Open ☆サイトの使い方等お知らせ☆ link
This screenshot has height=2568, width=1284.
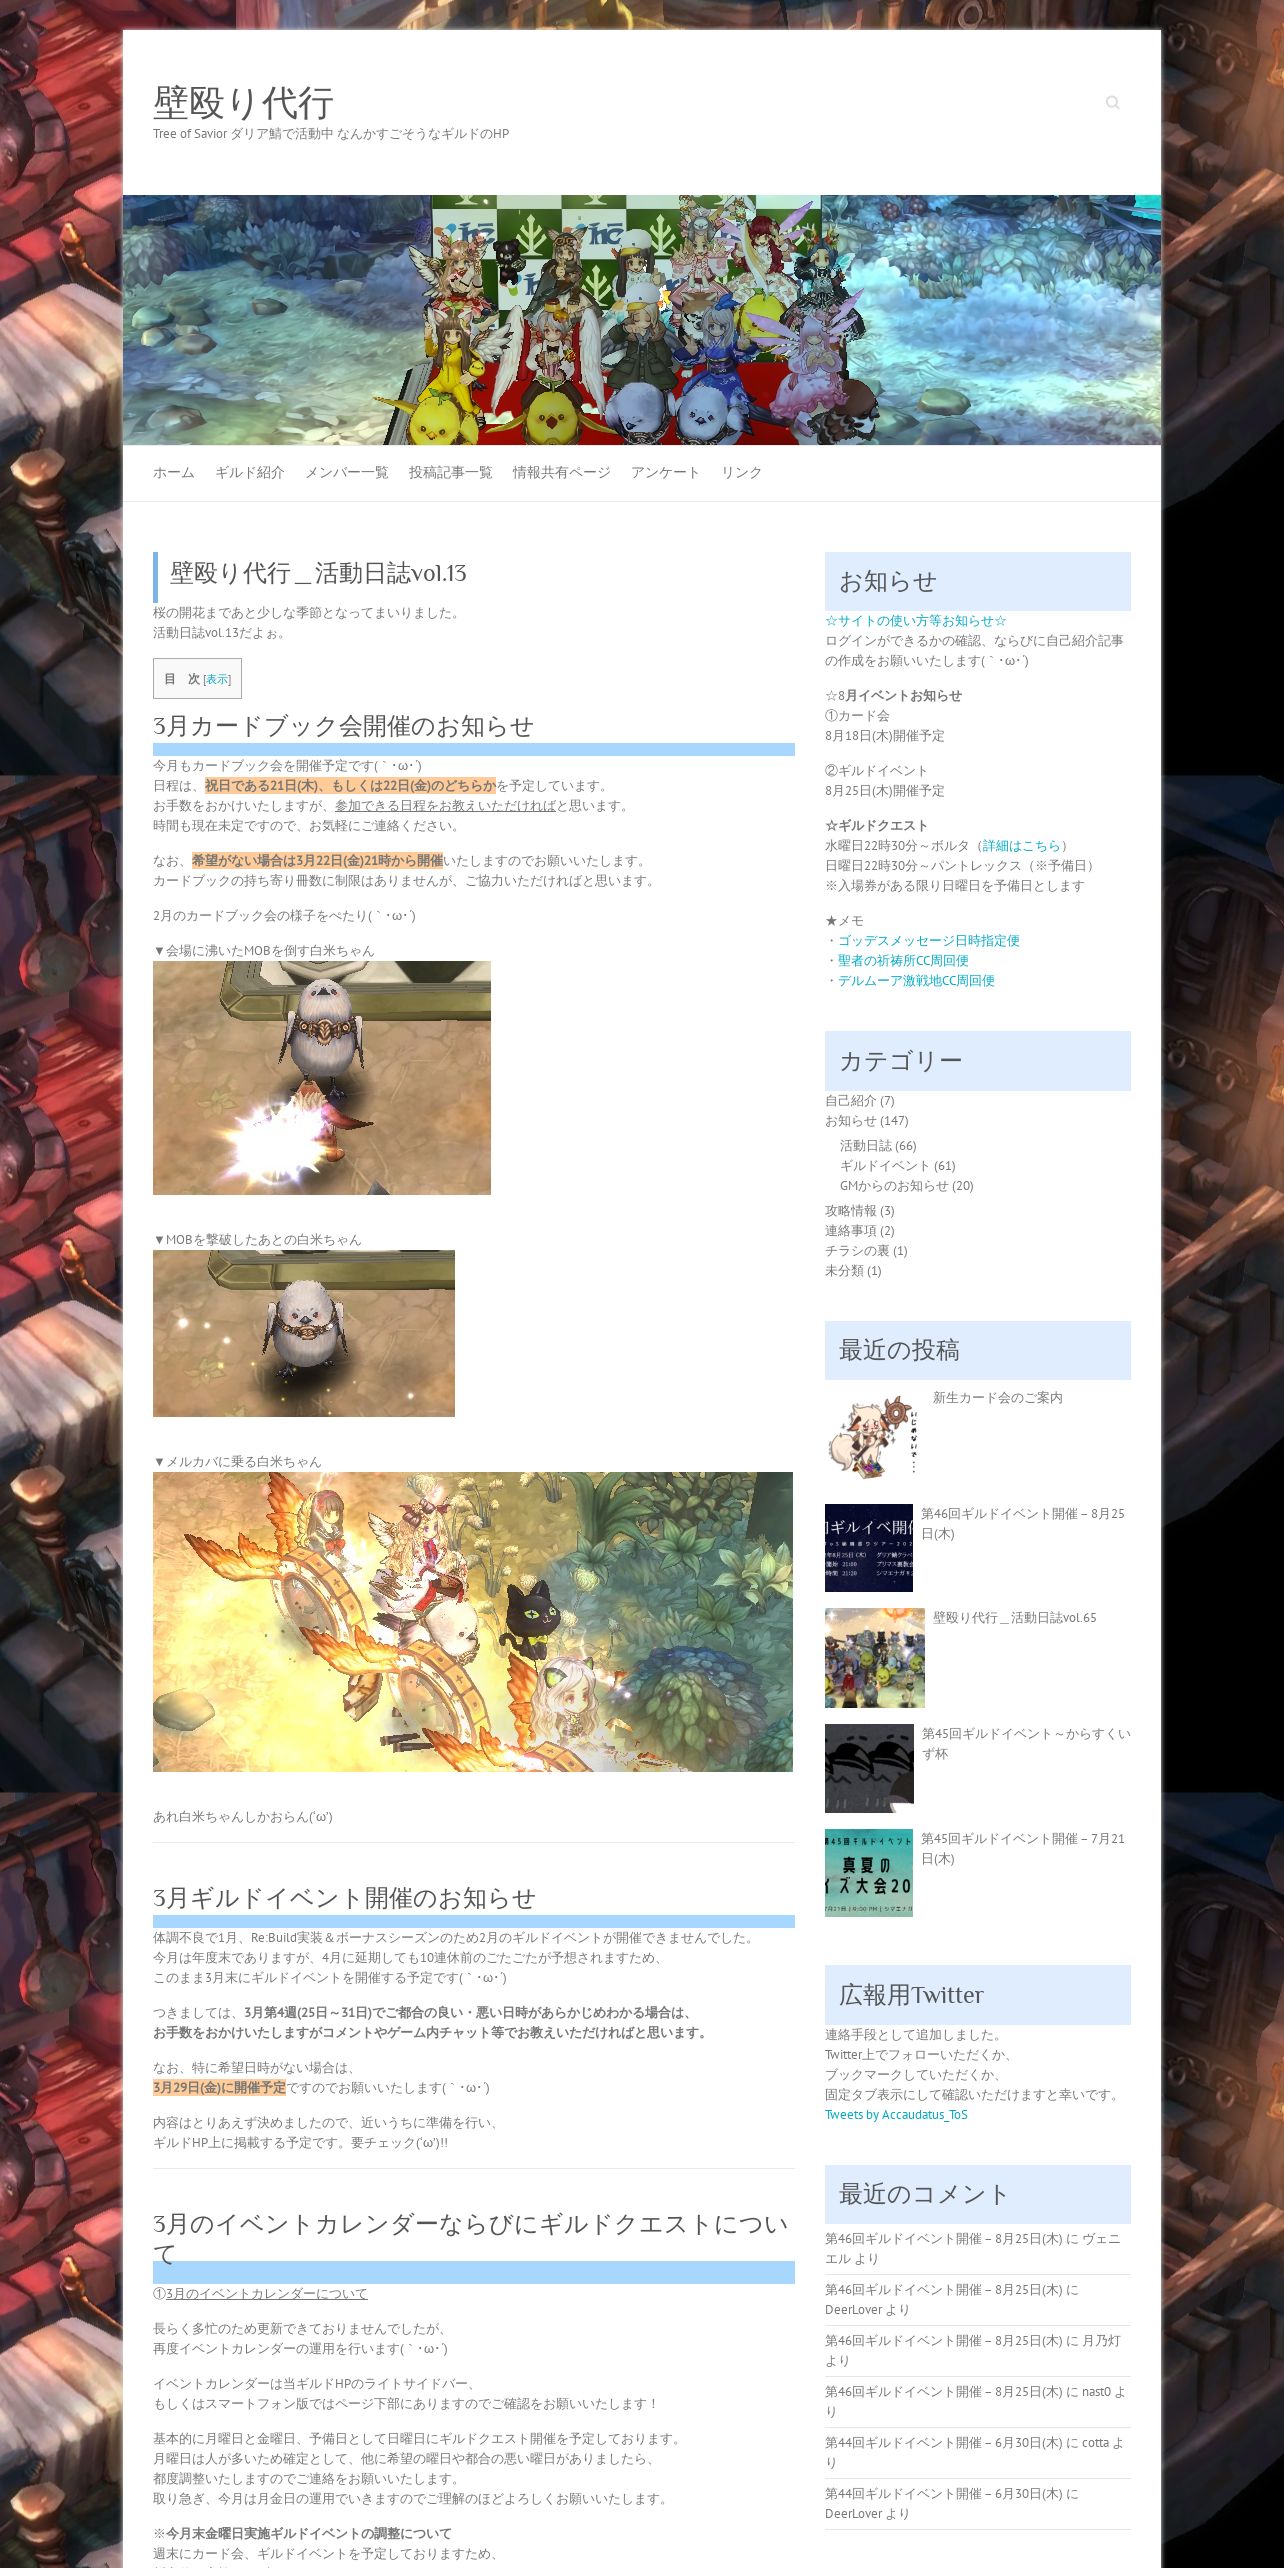point(916,621)
